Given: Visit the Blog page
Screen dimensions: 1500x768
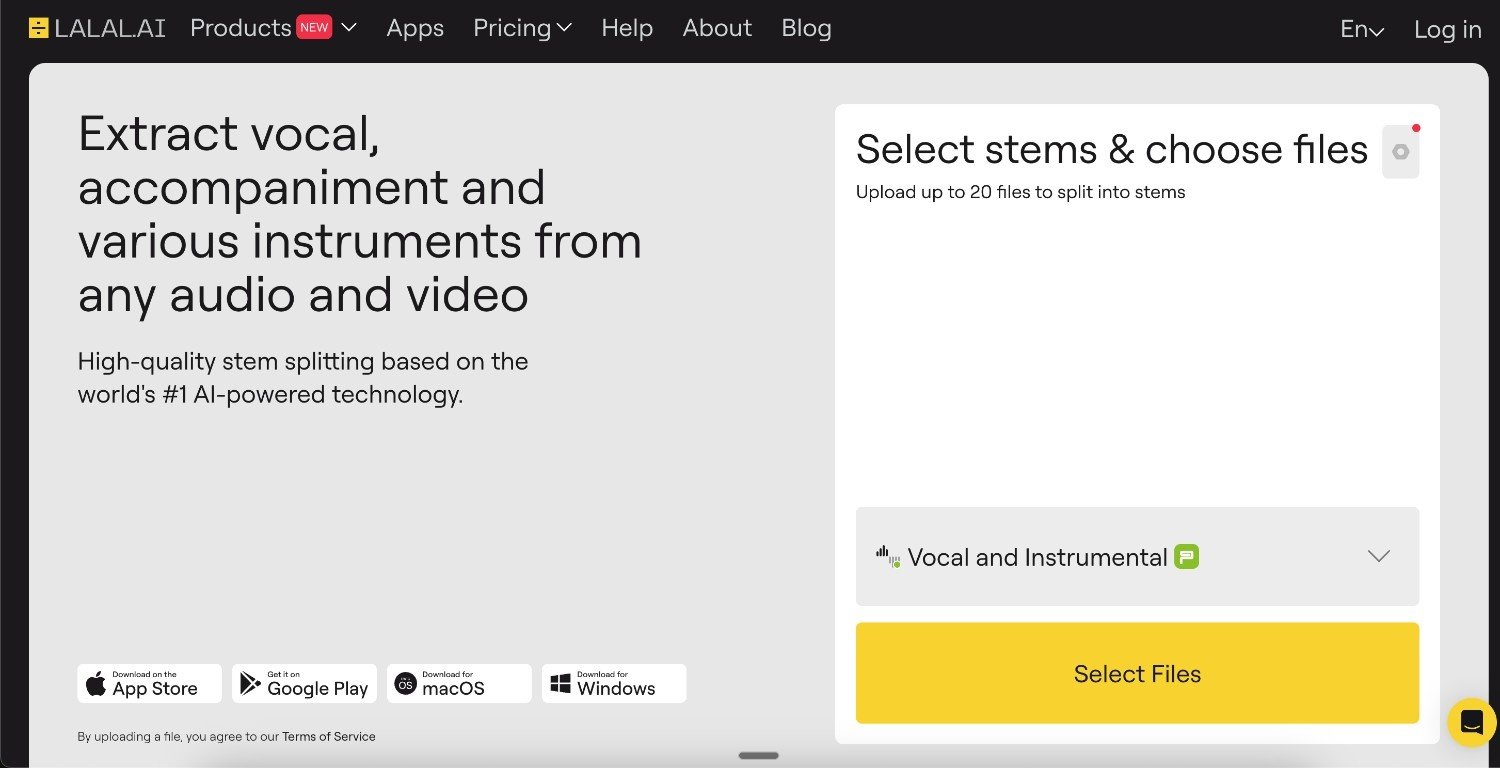Looking at the screenshot, I should 806,28.
